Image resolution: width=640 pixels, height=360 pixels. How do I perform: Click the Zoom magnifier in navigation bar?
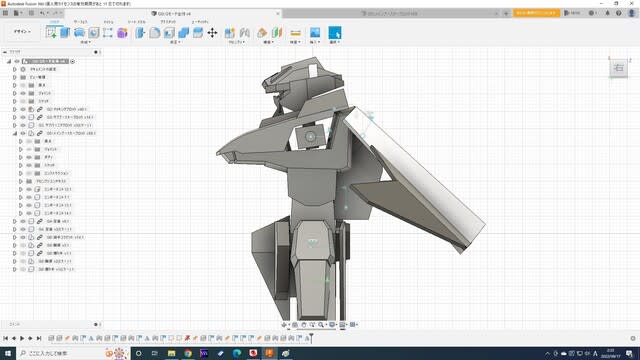[x=321, y=325]
